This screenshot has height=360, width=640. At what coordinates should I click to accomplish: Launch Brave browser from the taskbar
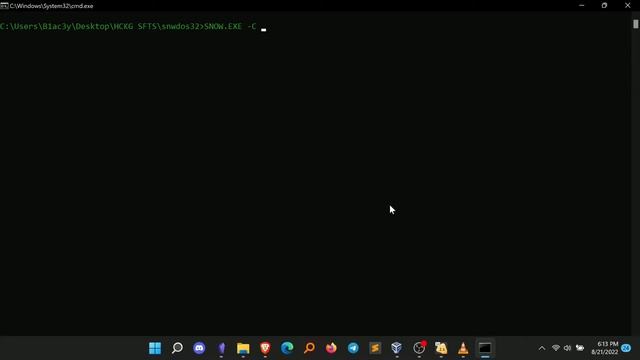click(265, 348)
